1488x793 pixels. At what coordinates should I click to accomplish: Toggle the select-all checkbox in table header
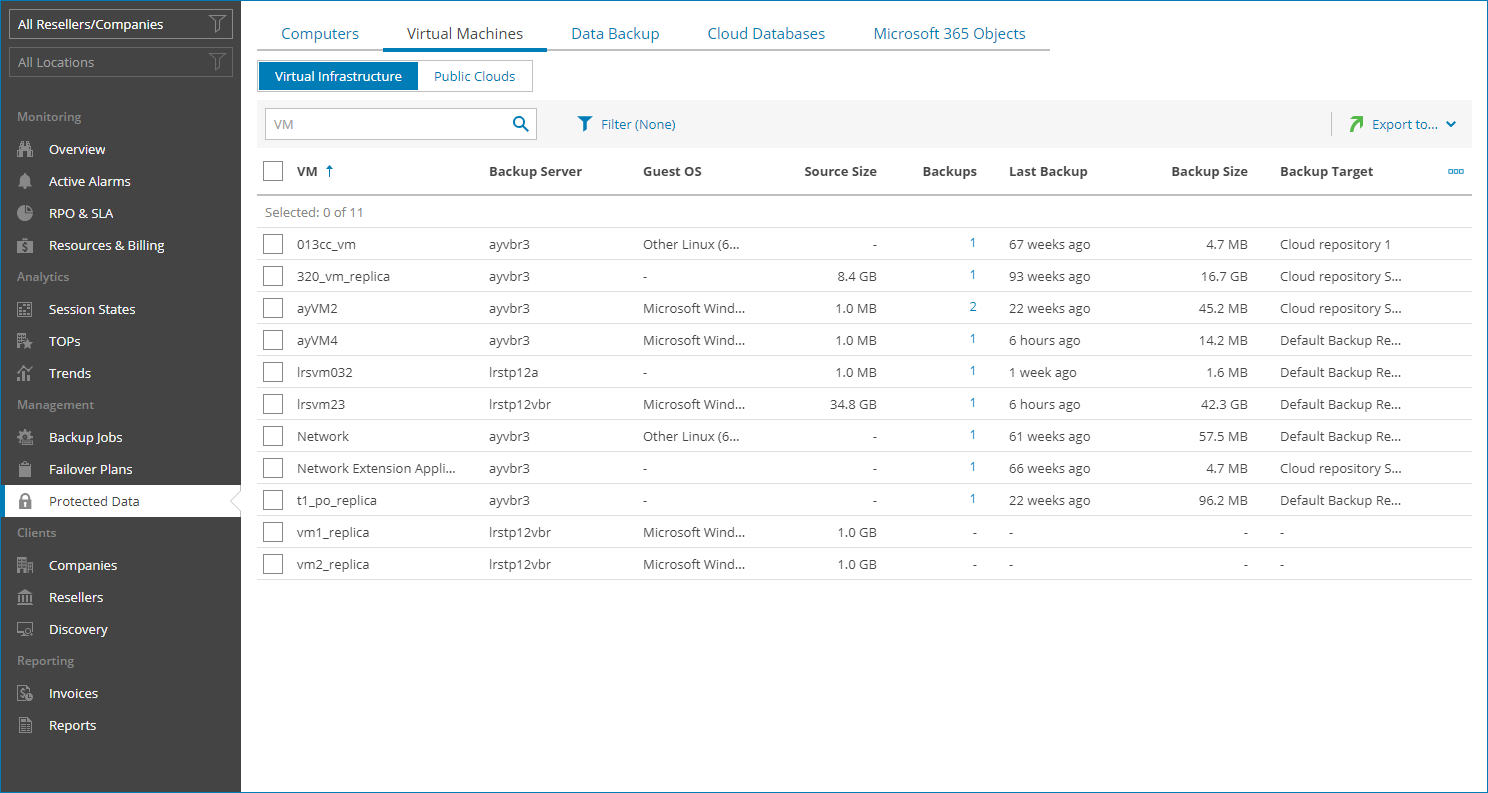tap(273, 171)
